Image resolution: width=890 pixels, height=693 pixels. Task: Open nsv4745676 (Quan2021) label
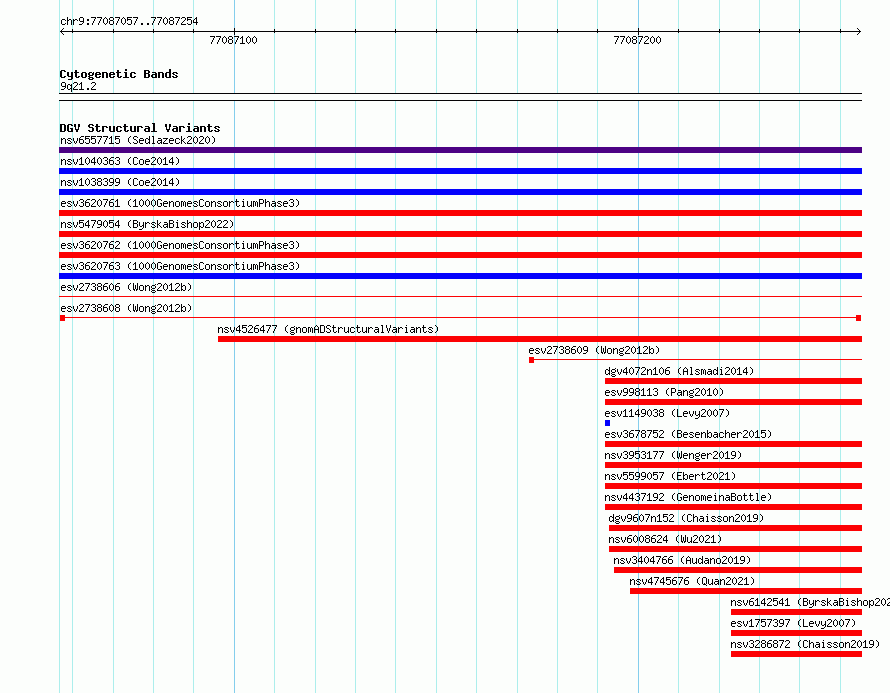692,581
